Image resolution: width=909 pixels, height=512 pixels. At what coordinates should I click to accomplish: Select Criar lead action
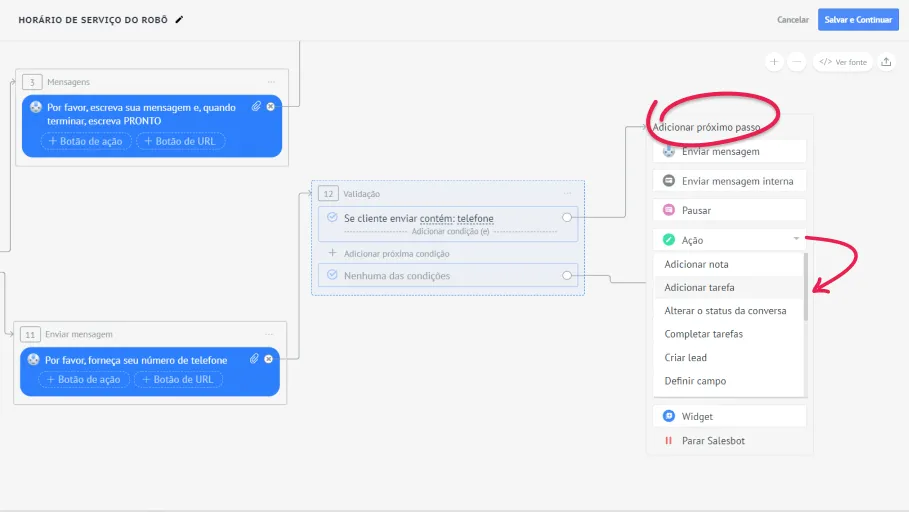click(729, 357)
